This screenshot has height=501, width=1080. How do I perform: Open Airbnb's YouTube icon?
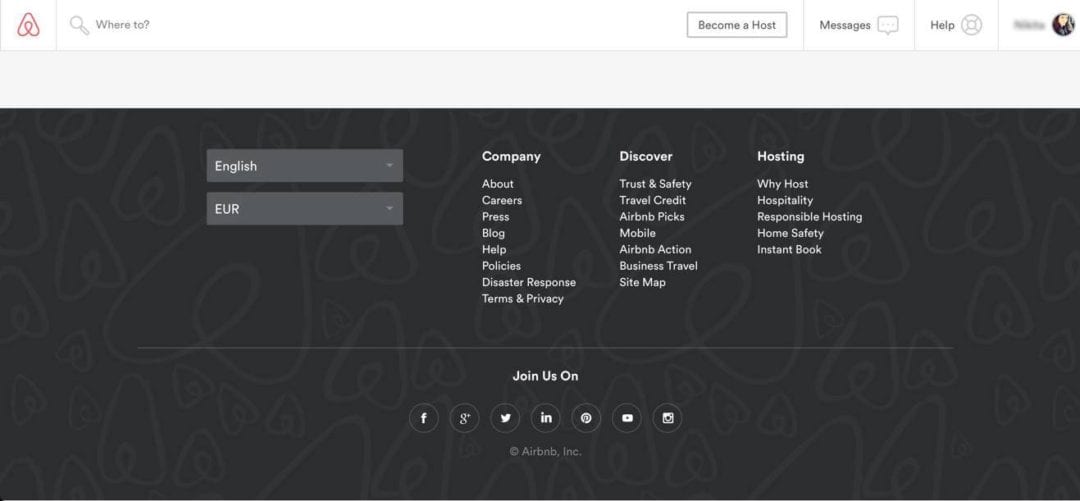coord(627,418)
